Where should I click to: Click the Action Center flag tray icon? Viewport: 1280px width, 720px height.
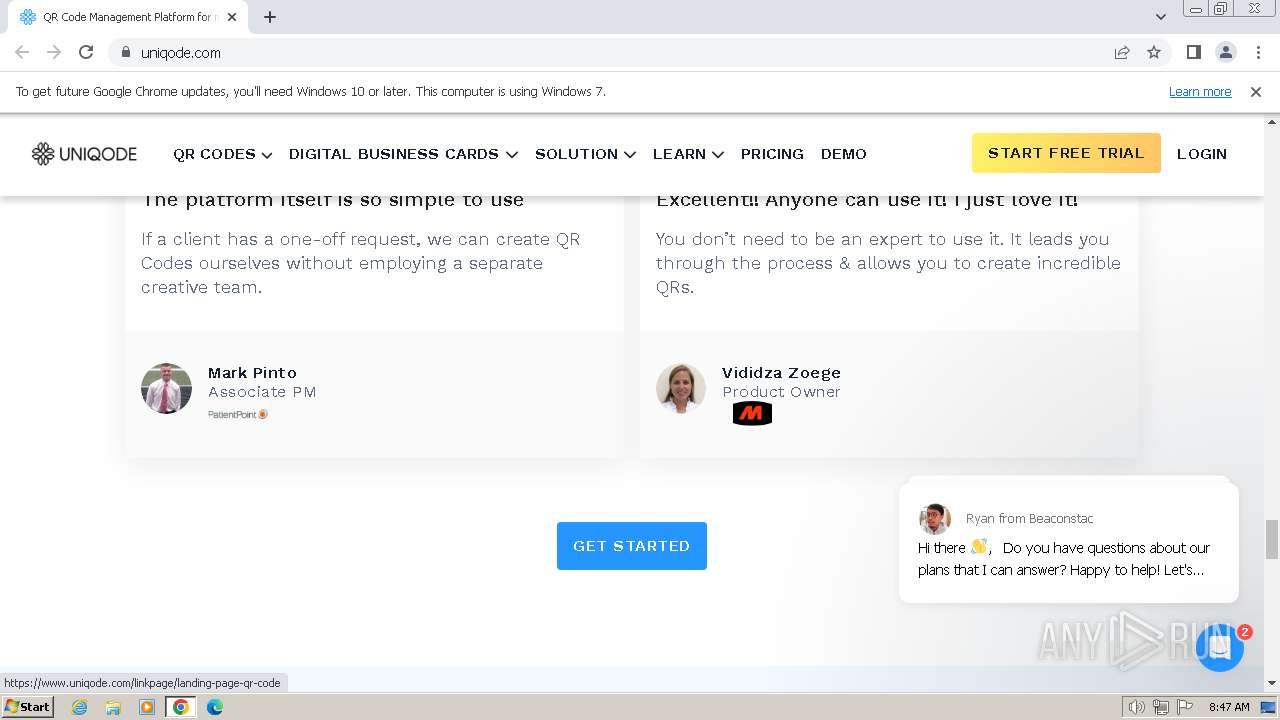pyautogui.click(x=1185, y=707)
